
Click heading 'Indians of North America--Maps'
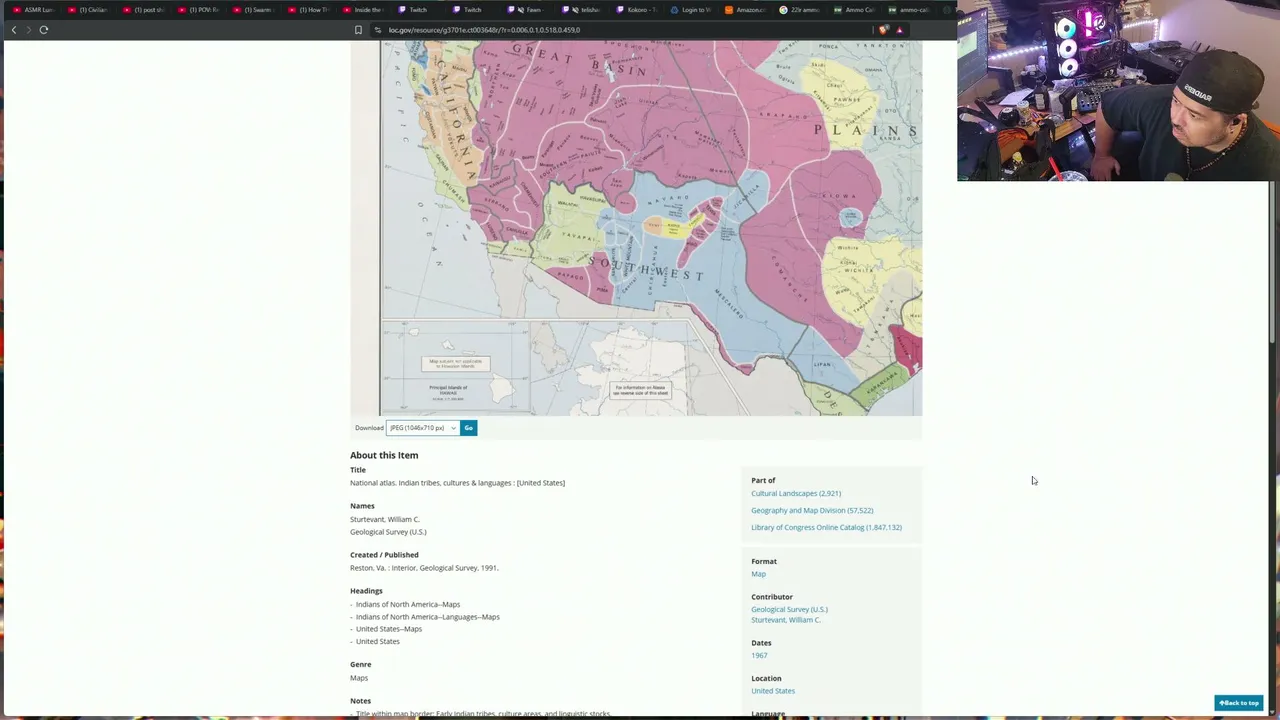[x=408, y=605]
